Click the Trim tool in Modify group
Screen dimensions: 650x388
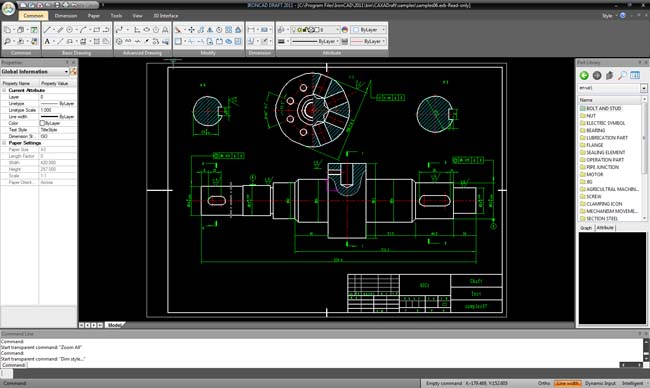[x=191, y=41]
